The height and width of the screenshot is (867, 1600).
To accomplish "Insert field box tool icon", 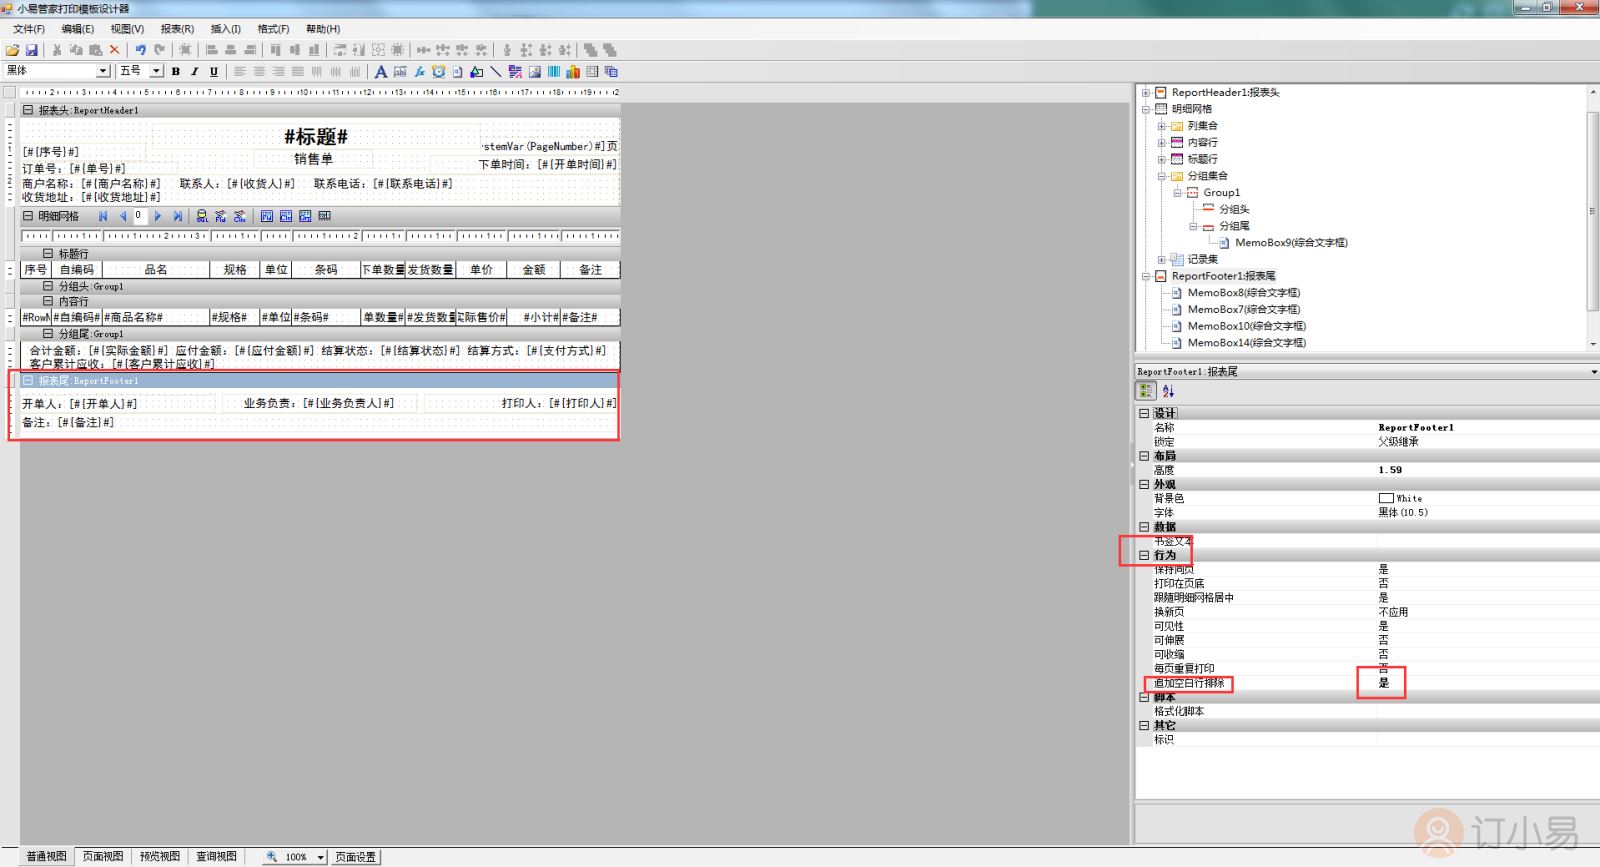I will [x=400, y=72].
